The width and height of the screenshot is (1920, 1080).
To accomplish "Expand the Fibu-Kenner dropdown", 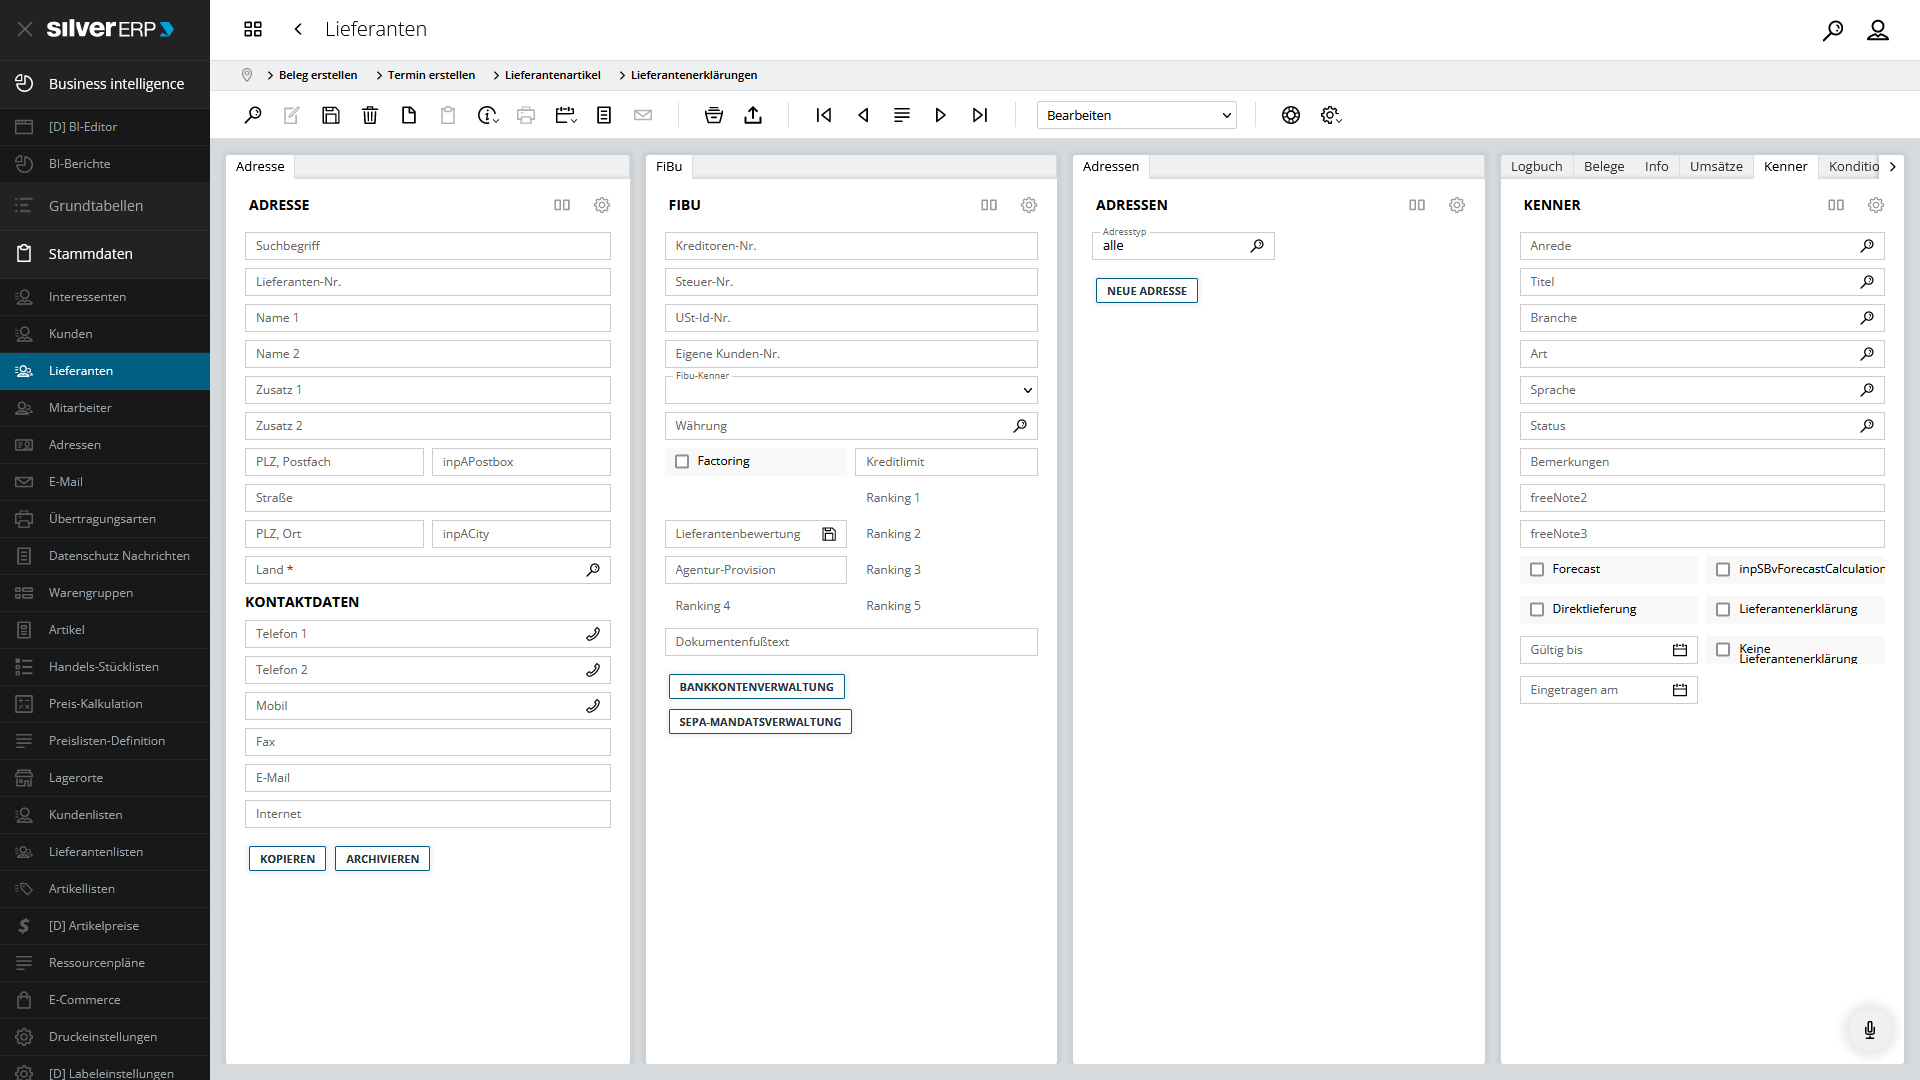I will (x=1027, y=390).
